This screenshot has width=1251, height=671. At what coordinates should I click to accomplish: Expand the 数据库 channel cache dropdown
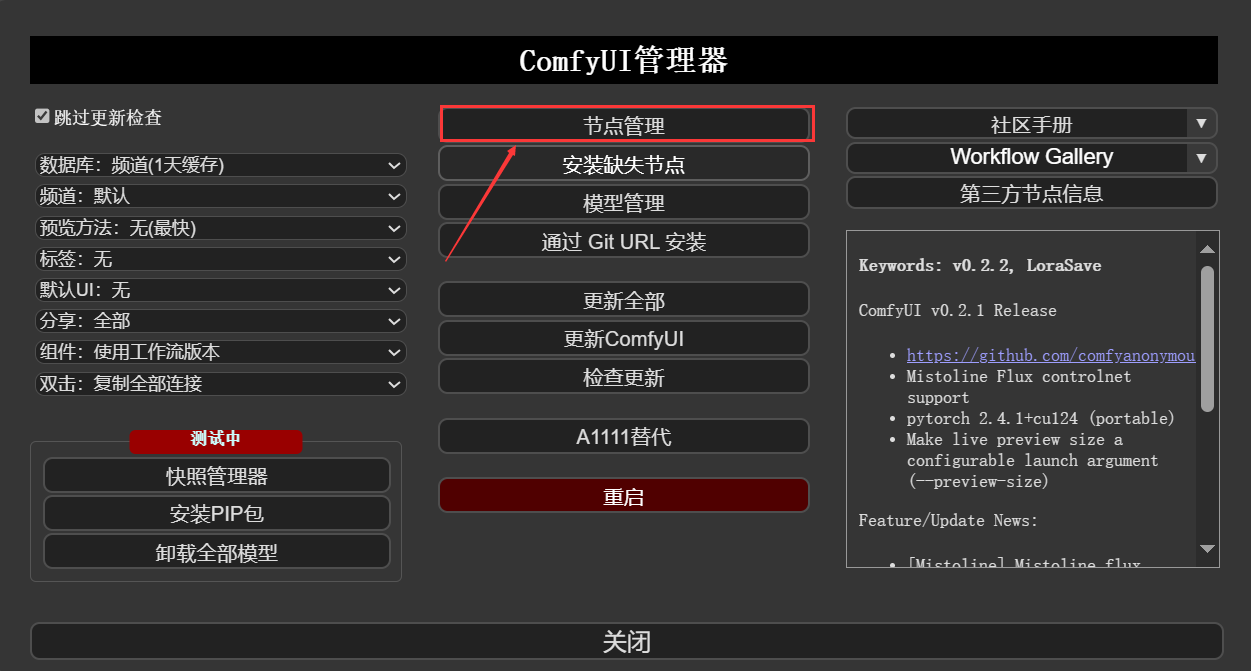pyautogui.click(x=220, y=165)
